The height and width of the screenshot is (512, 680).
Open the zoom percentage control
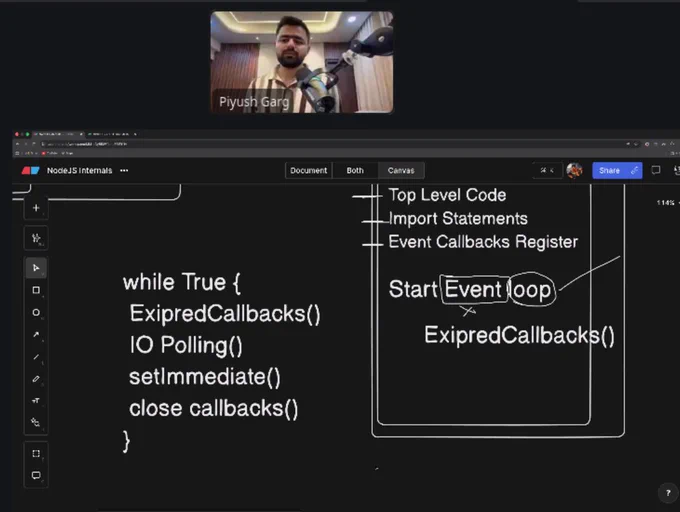click(x=666, y=202)
